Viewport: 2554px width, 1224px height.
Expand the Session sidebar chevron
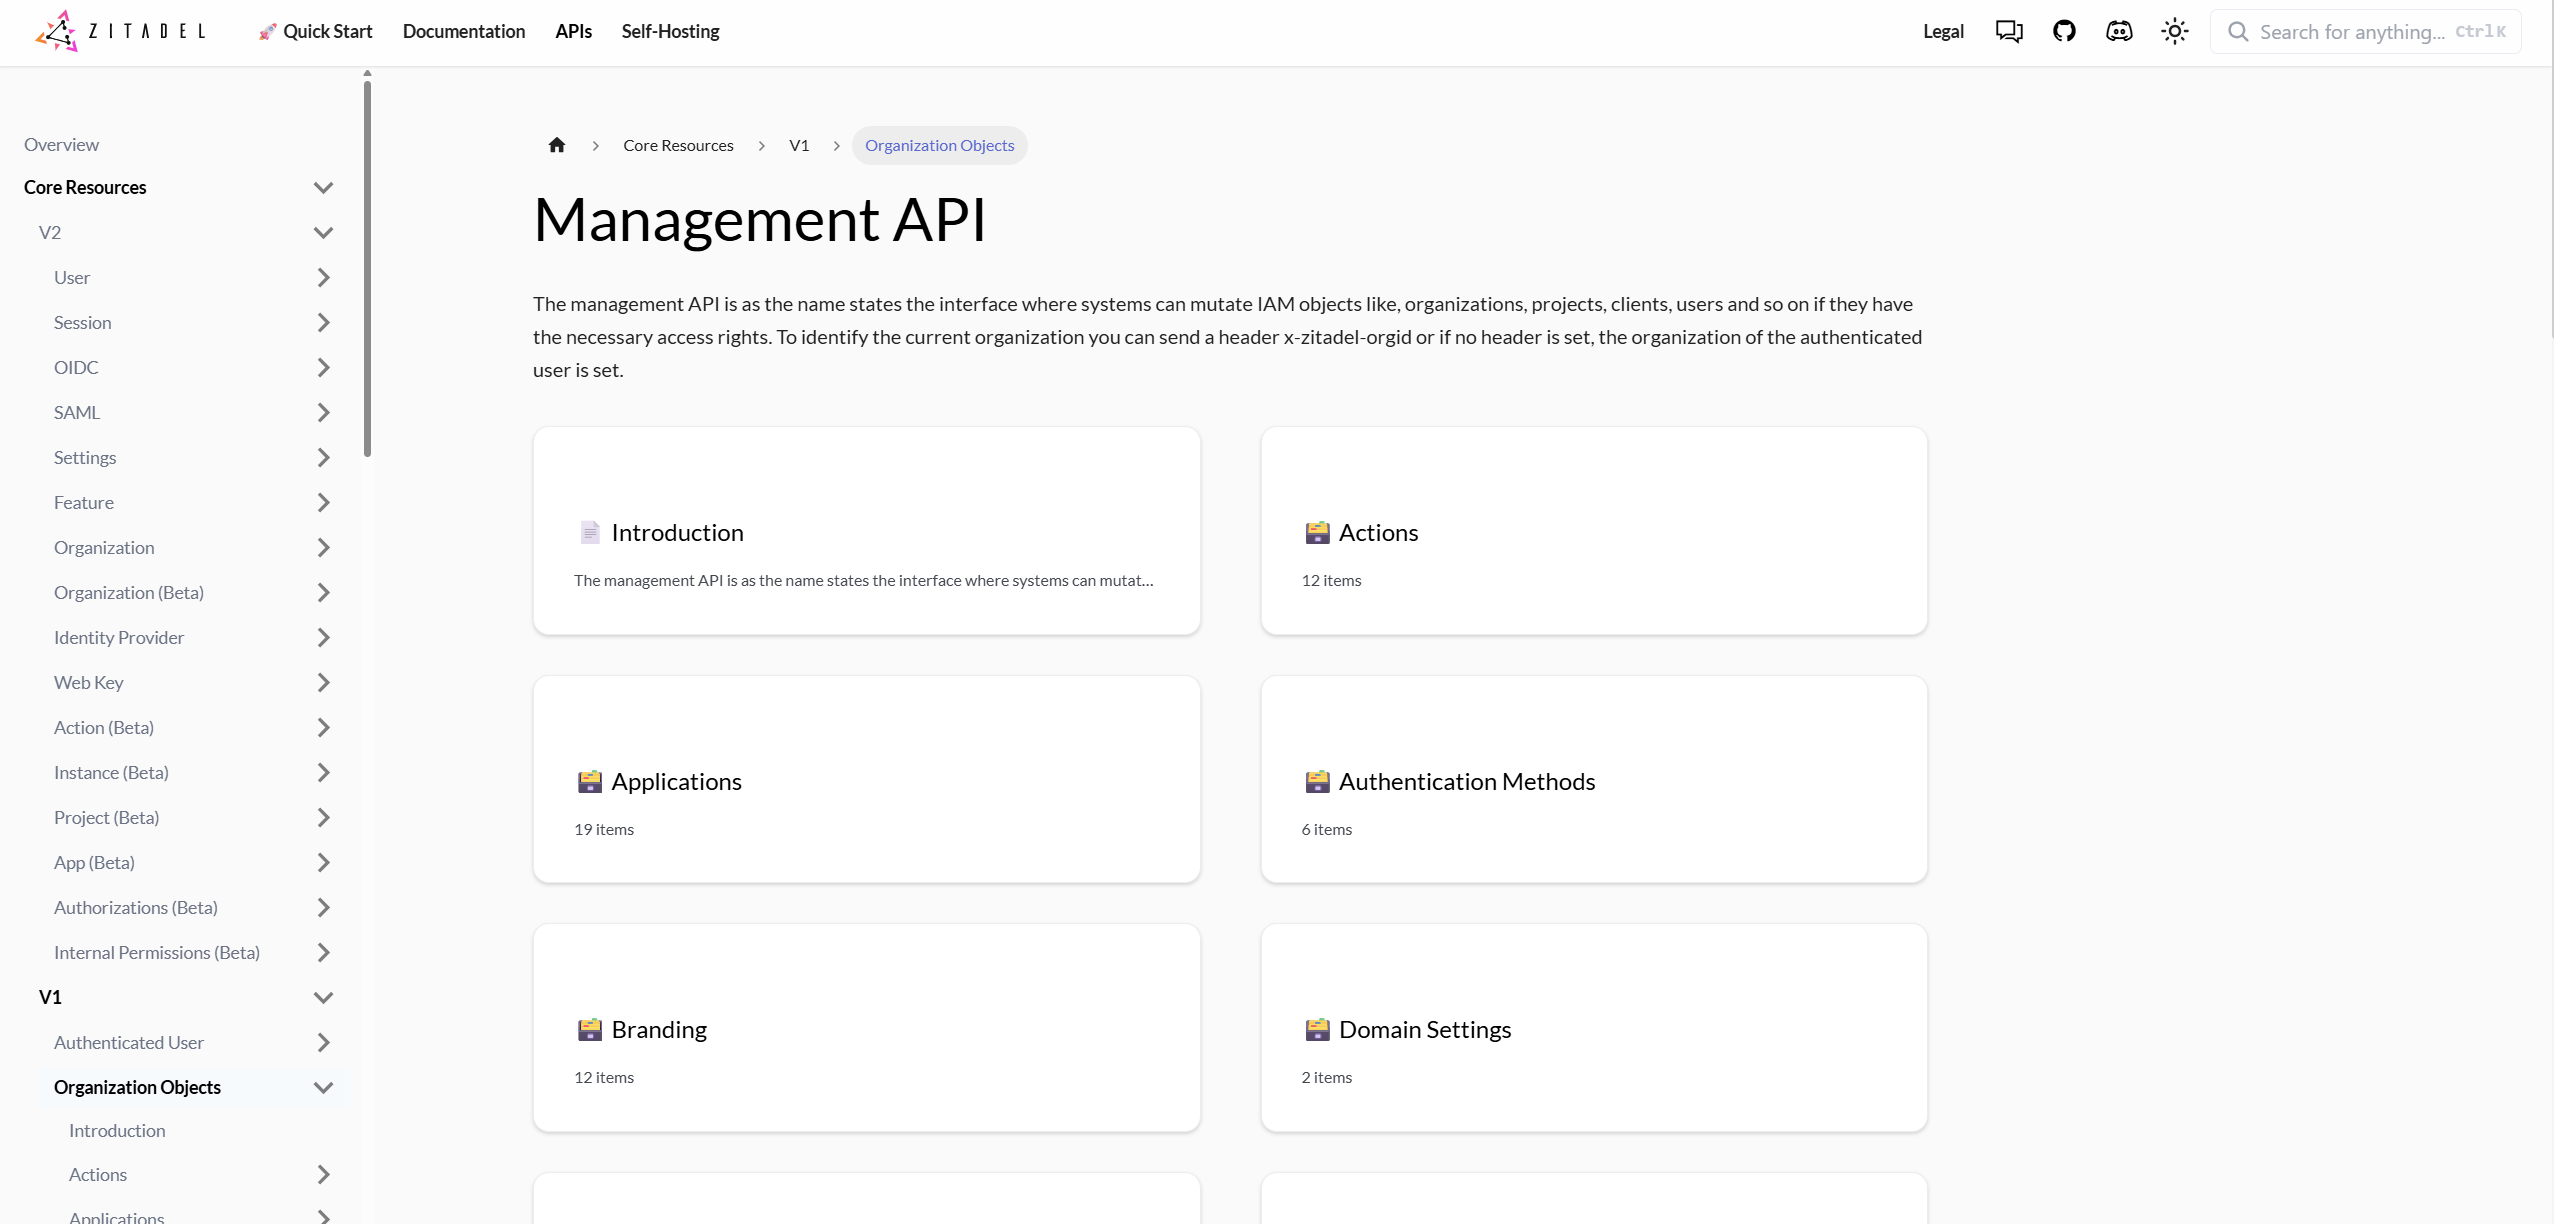[323, 322]
